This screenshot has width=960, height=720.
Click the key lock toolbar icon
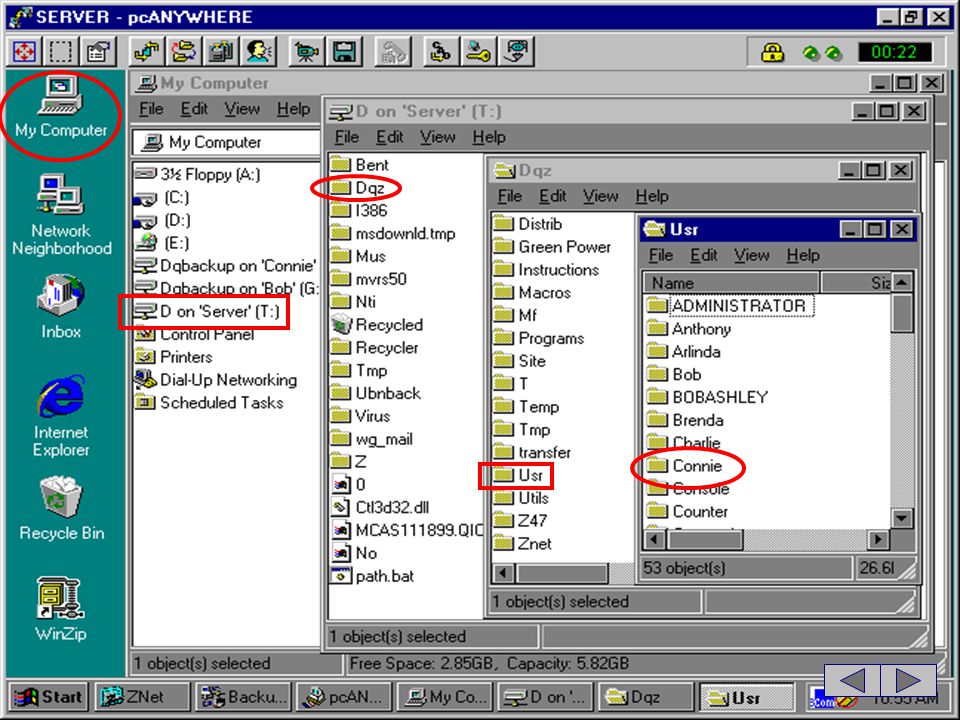[478, 51]
